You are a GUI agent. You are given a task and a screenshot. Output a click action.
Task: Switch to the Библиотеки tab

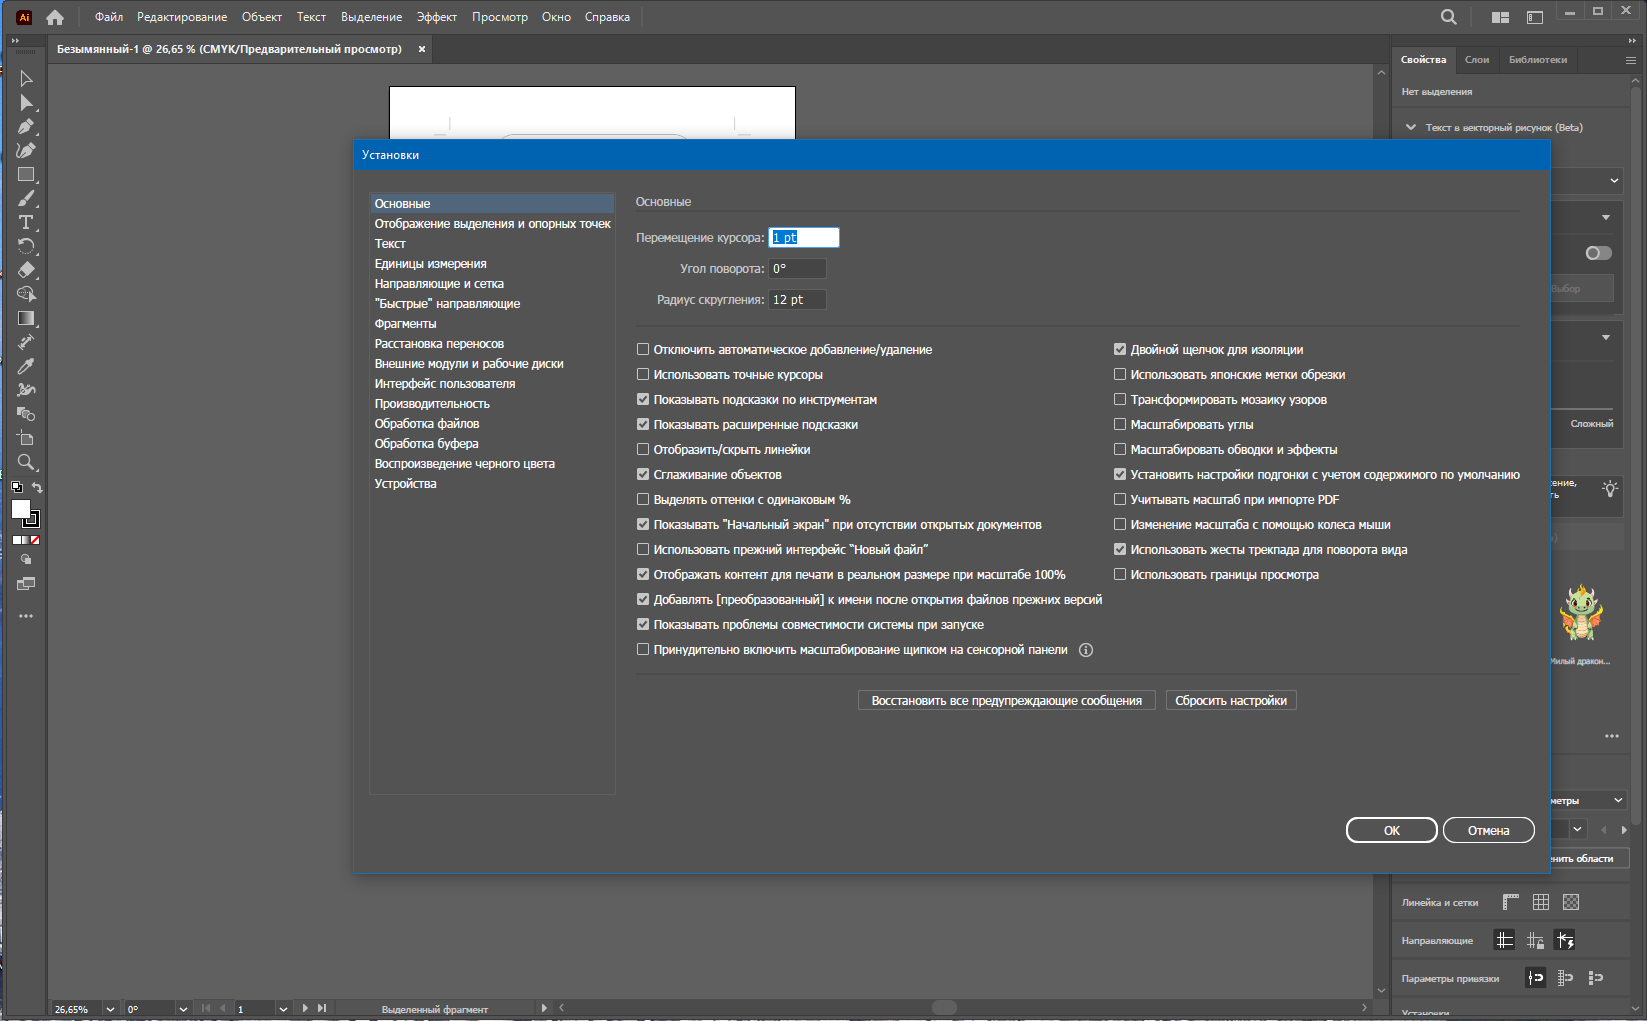[1538, 60]
